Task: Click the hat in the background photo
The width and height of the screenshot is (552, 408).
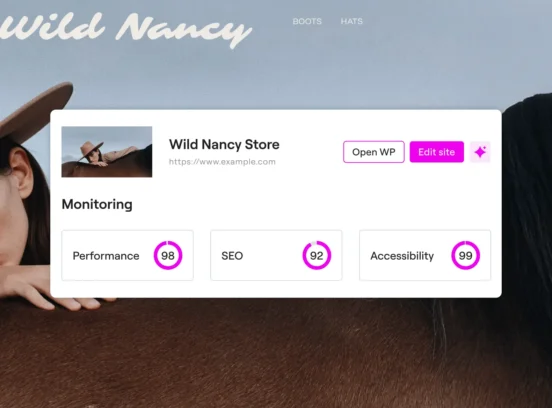Action: pyautogui.click(x=33, y=109)
